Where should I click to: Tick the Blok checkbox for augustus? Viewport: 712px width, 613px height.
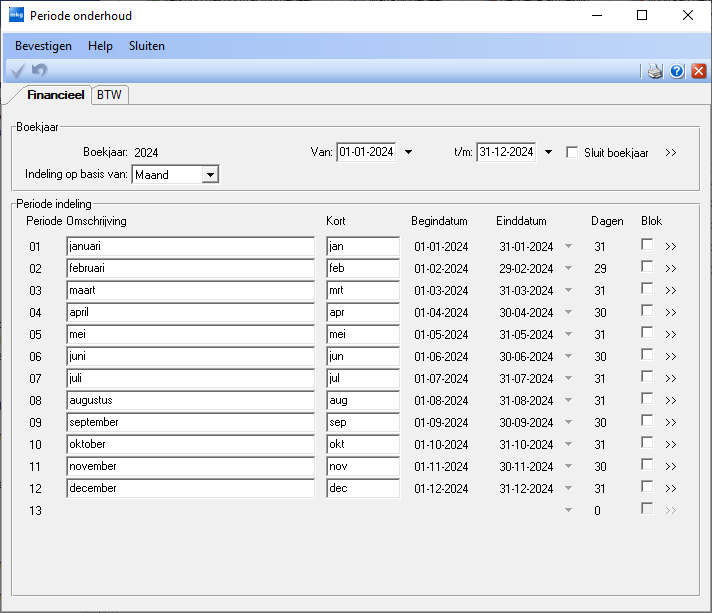[x=647, y=399]
